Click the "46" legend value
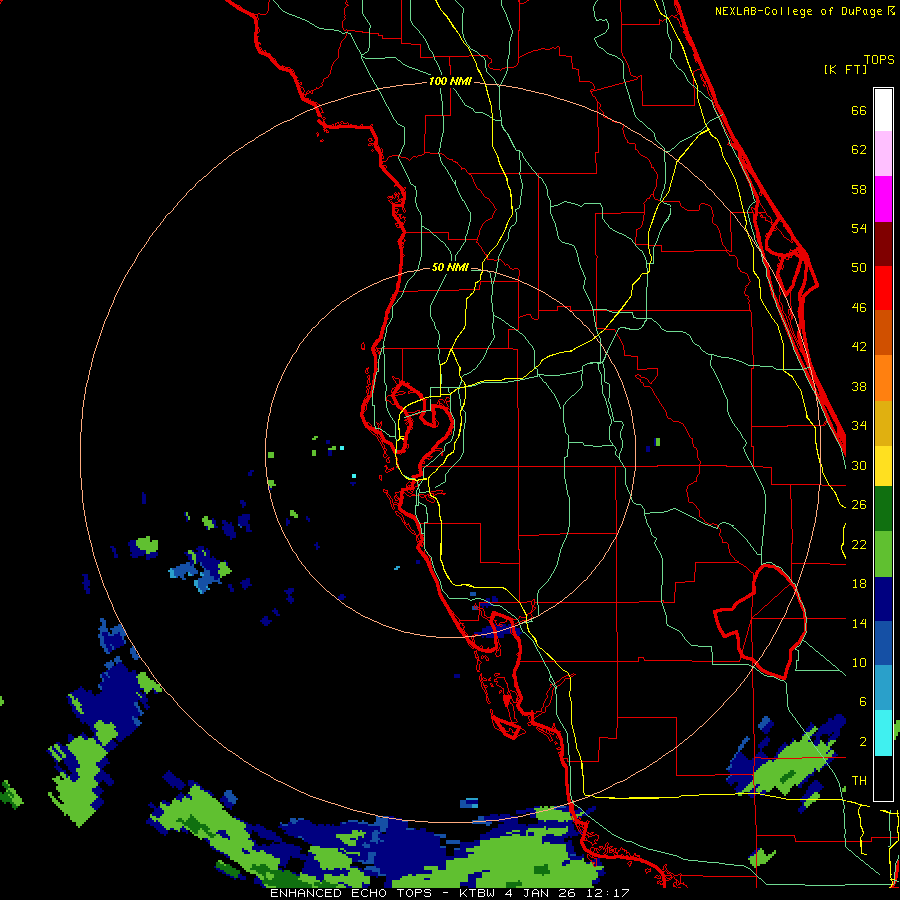This screenshot has height=900, width=900. click(x=859, y=307)
